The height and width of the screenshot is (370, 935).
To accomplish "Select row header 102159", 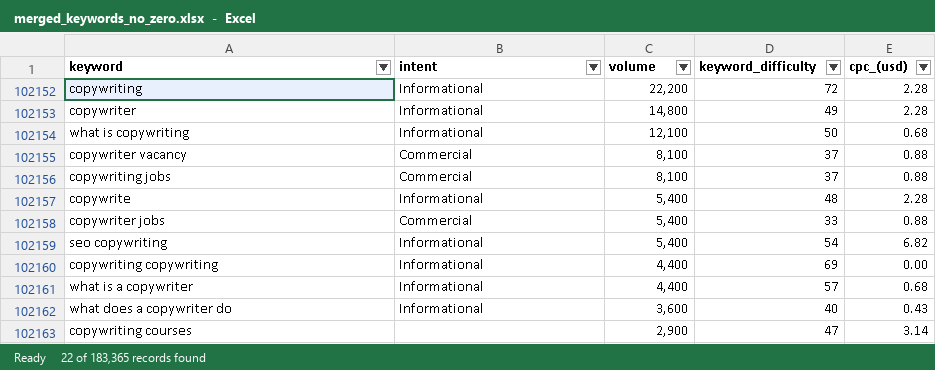I will (32, 244).
